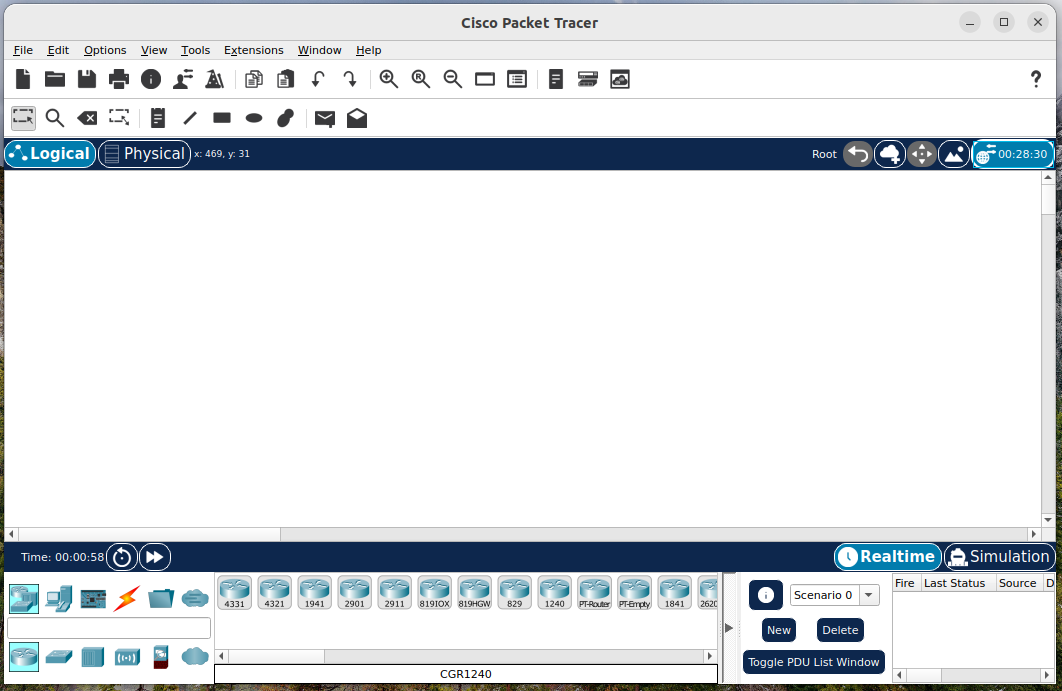Select the Resize Shape tool

point(119,118)
